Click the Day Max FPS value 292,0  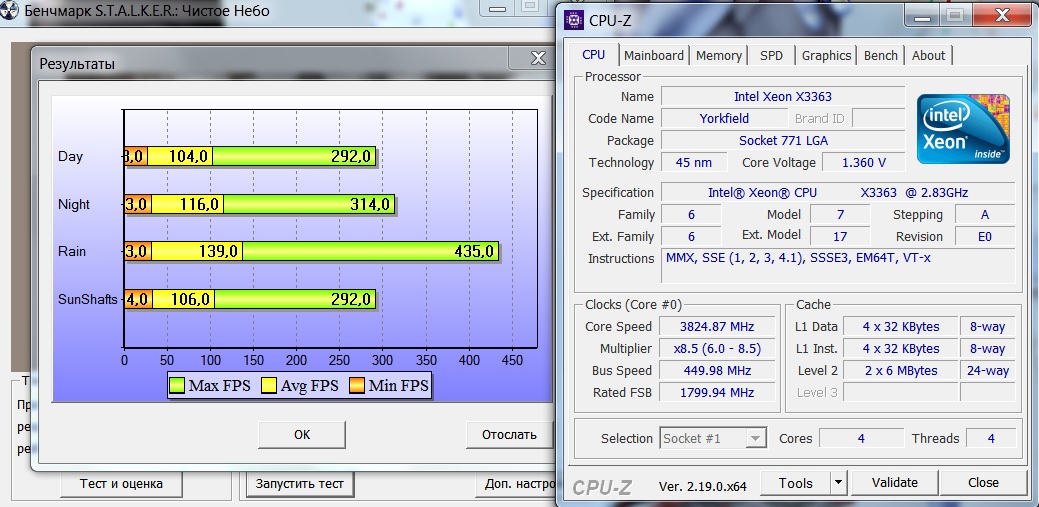(x=351, y=156)
